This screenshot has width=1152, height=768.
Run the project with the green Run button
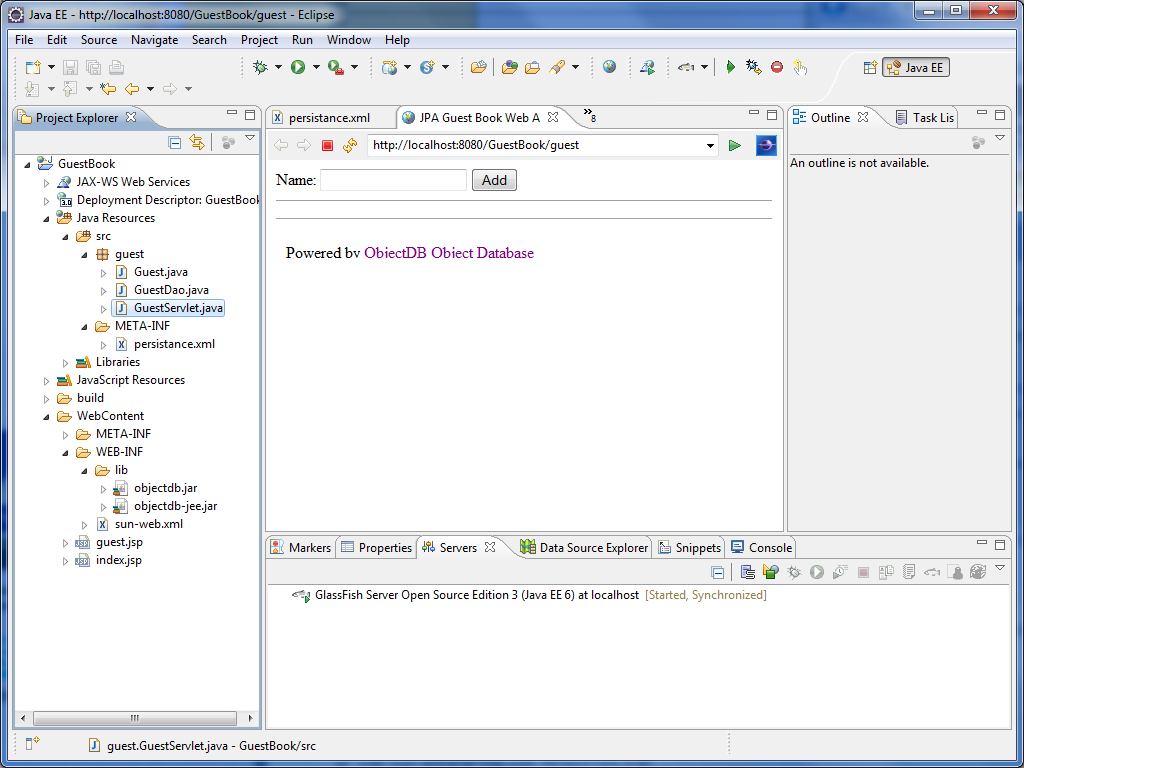click(x=298, y=68)
